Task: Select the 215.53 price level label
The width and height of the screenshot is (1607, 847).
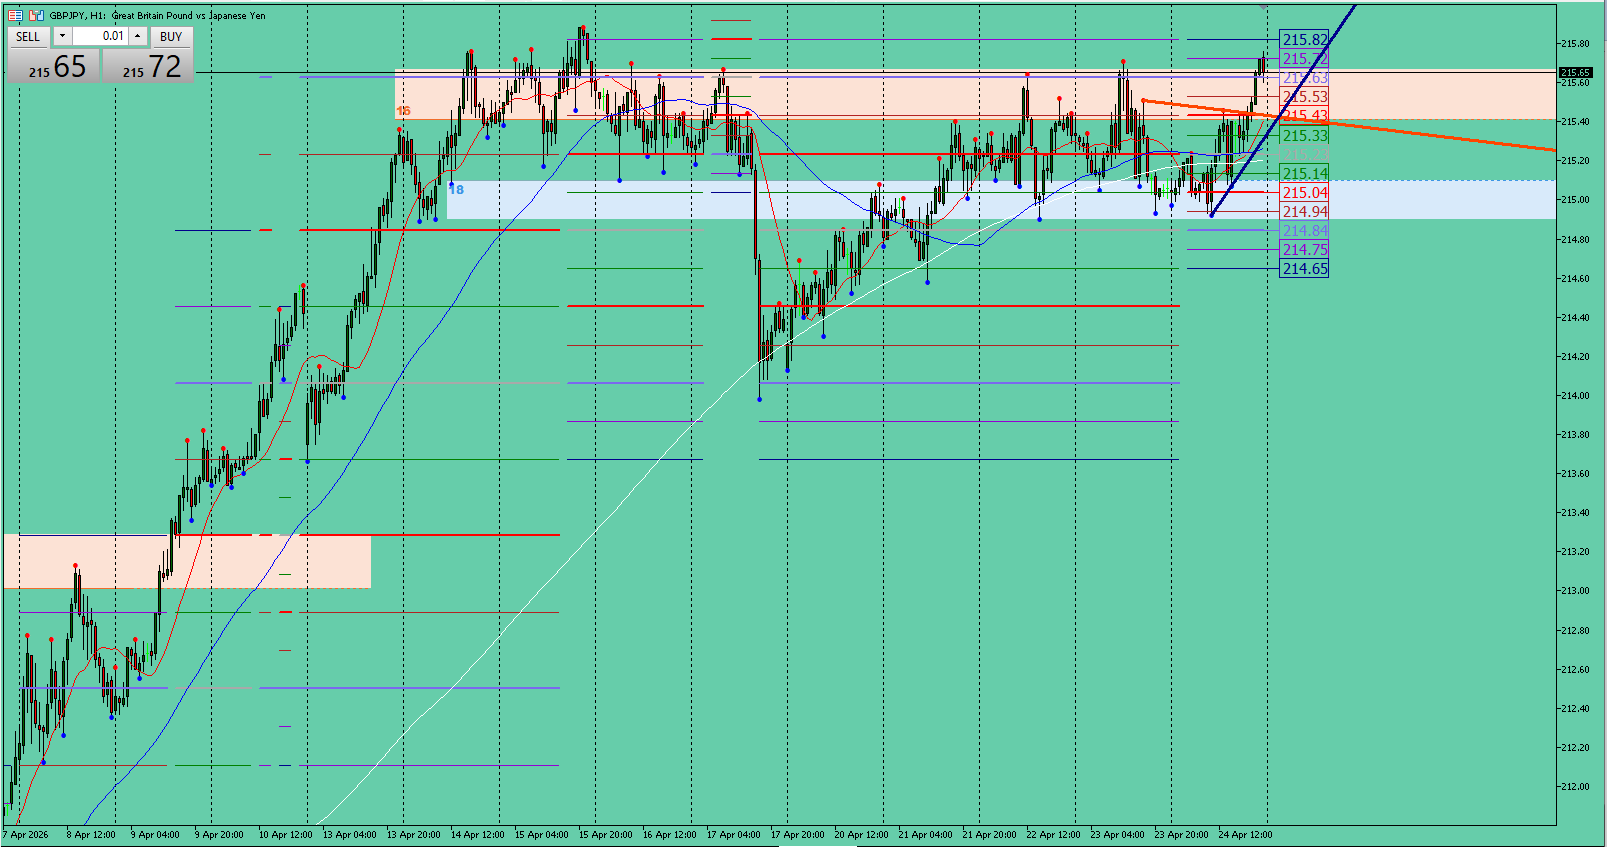Action: coord(1304,97)
